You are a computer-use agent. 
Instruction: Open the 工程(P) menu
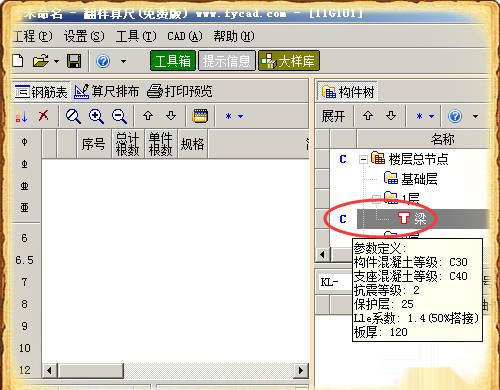pos(33,36)
